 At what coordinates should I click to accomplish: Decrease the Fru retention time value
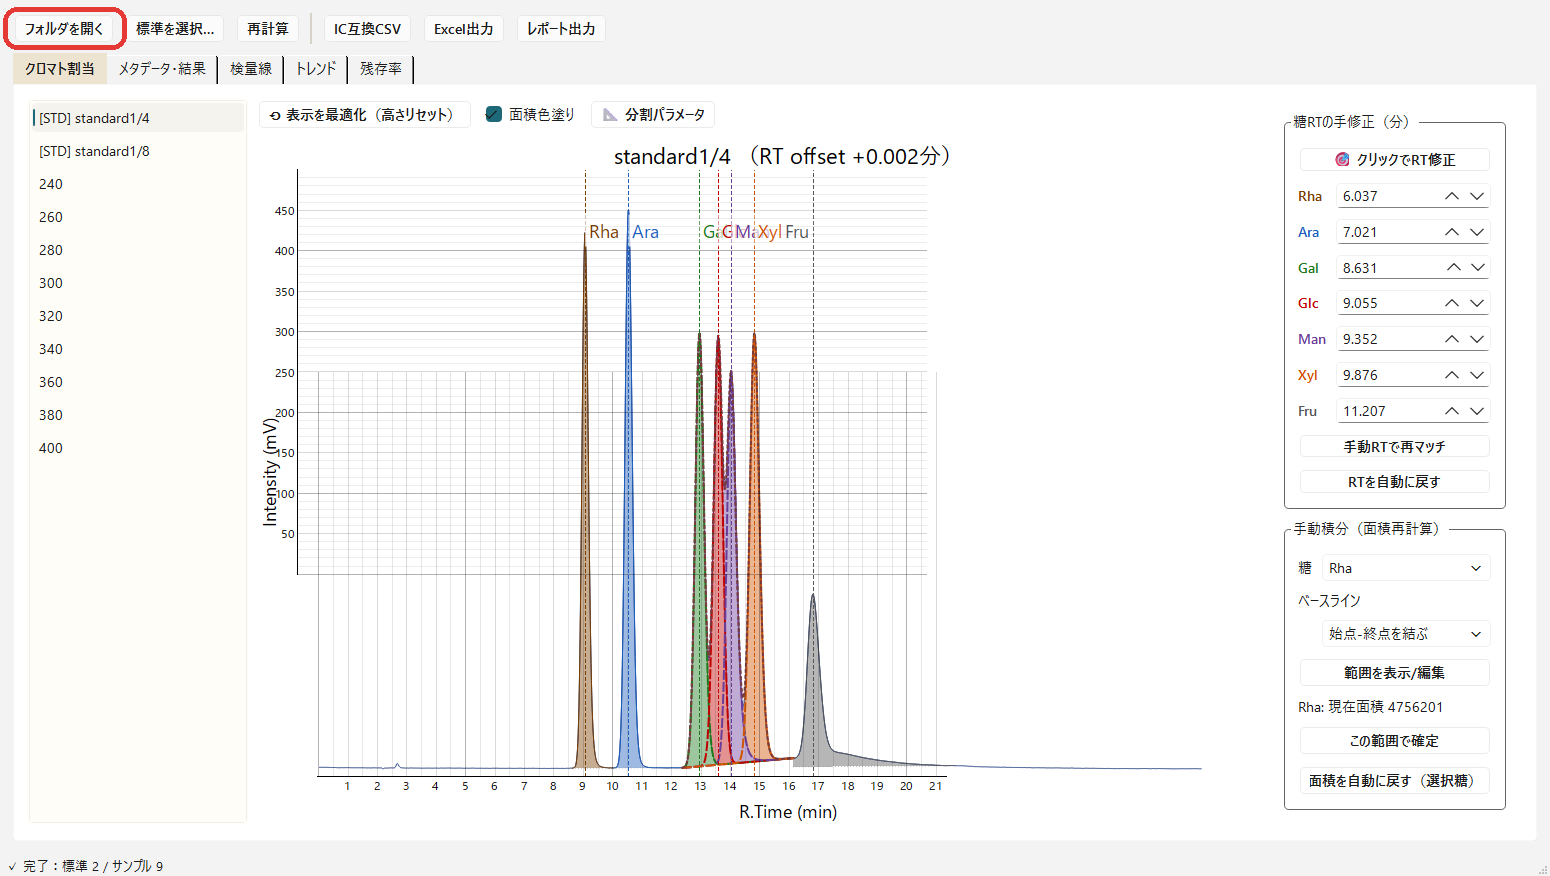[1477, 411]
